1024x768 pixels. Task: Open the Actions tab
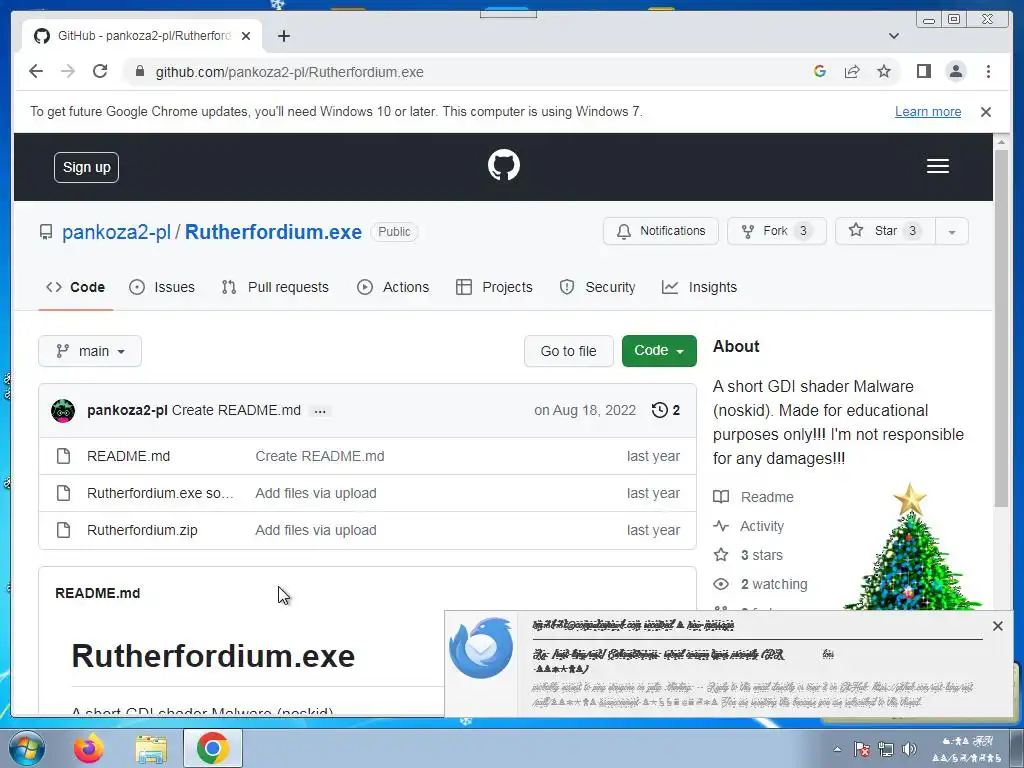pos(393,287)
